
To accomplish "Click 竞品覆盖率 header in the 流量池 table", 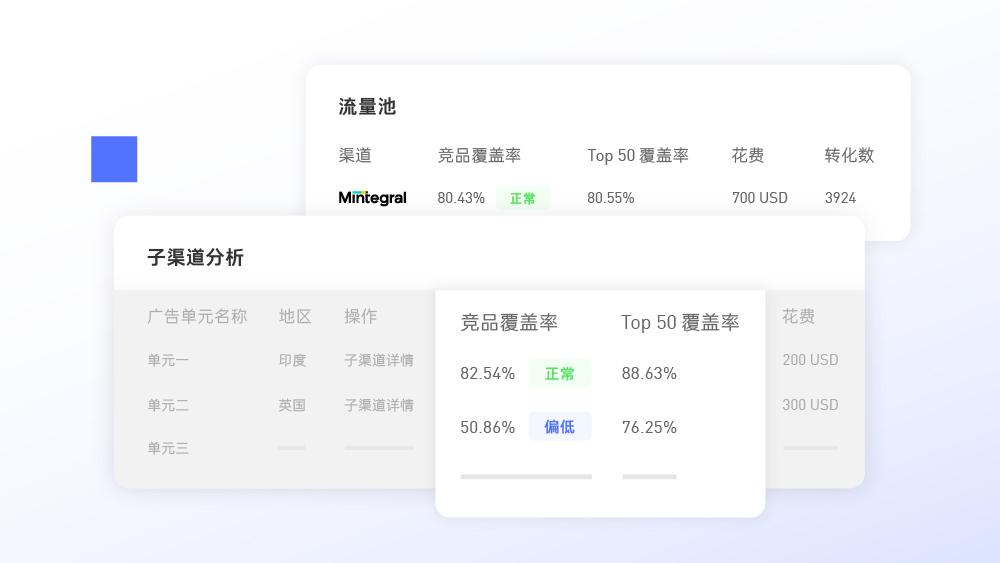I will coord(479,155).
